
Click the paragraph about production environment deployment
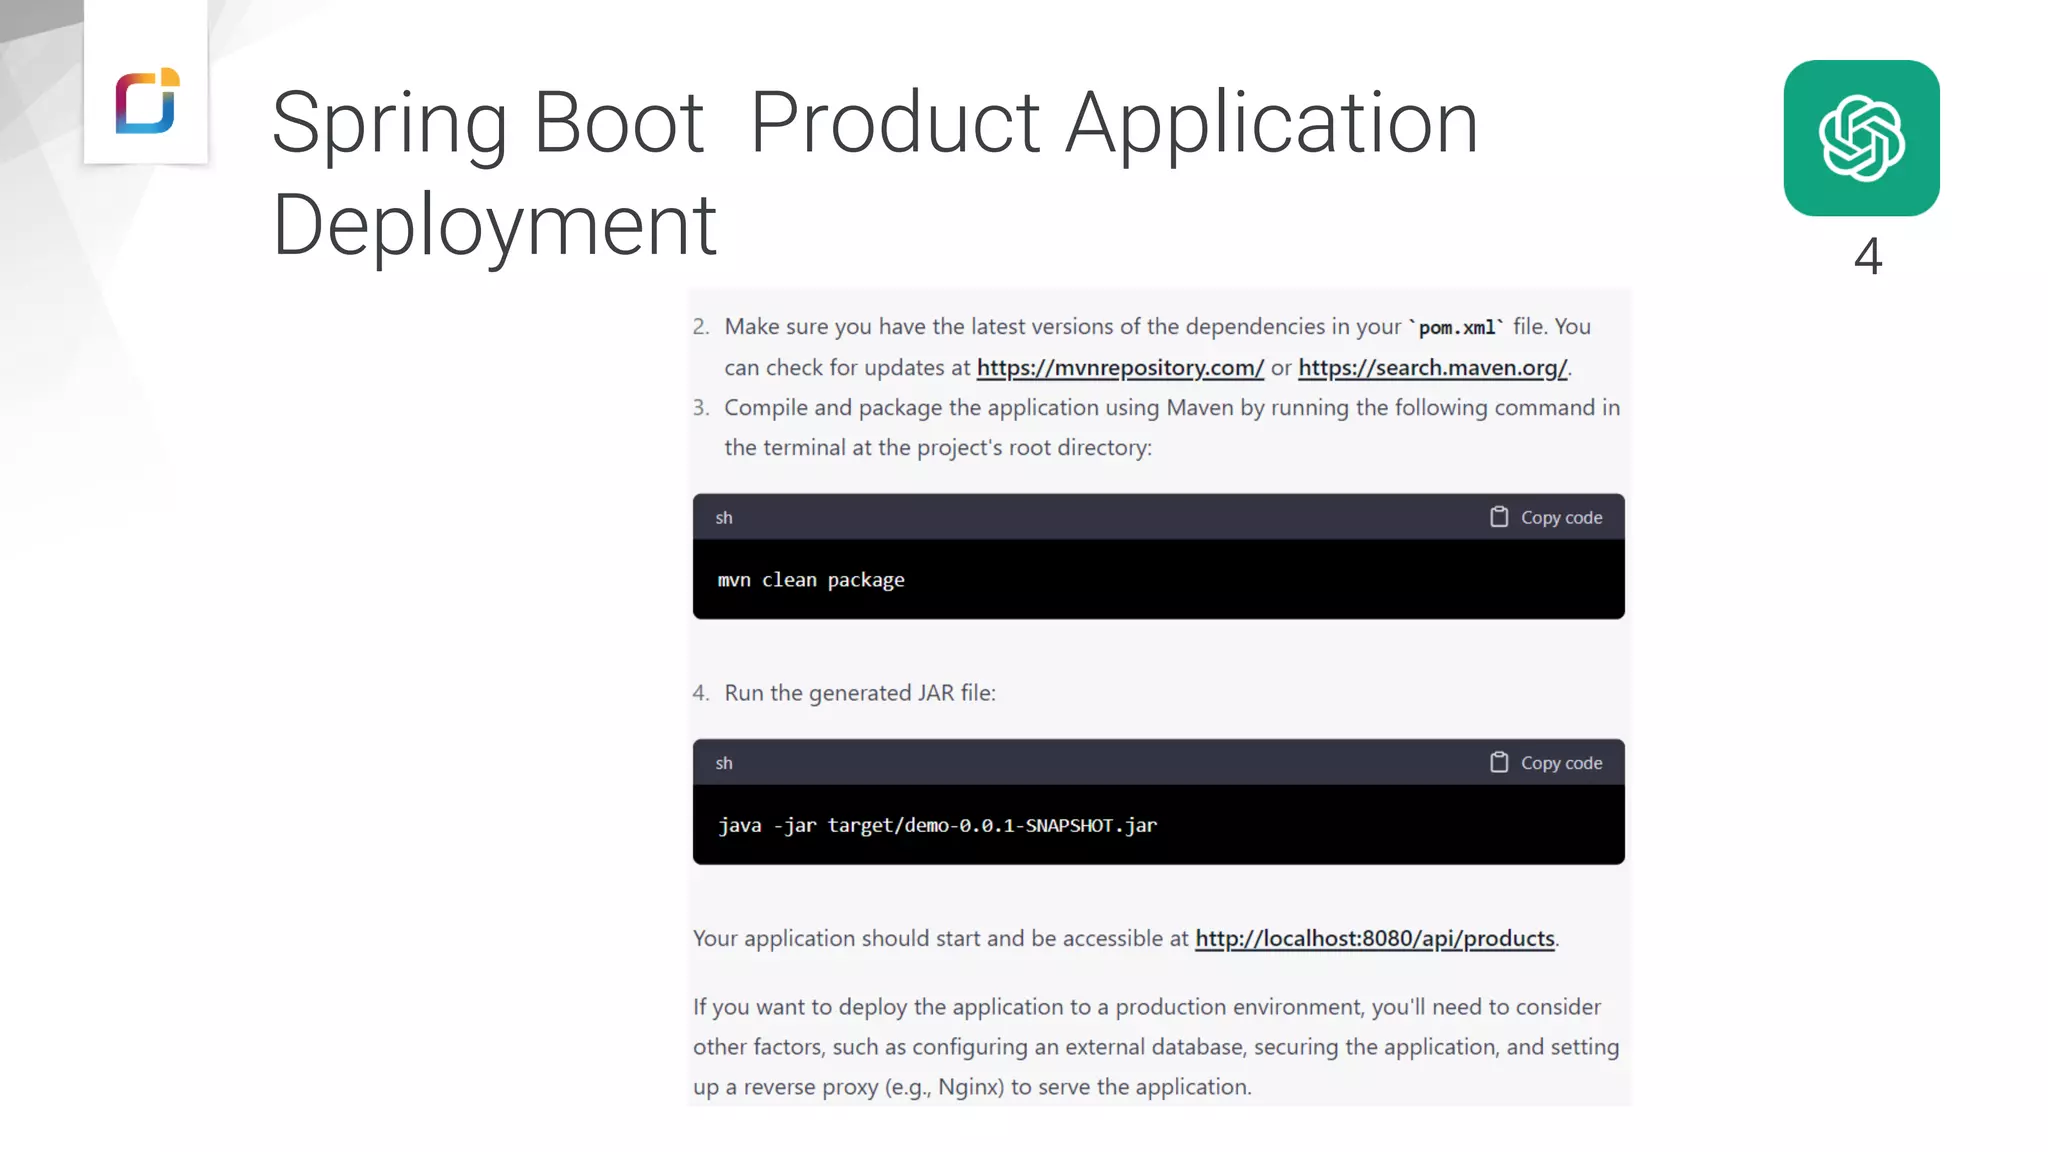click(1155, 1047)
